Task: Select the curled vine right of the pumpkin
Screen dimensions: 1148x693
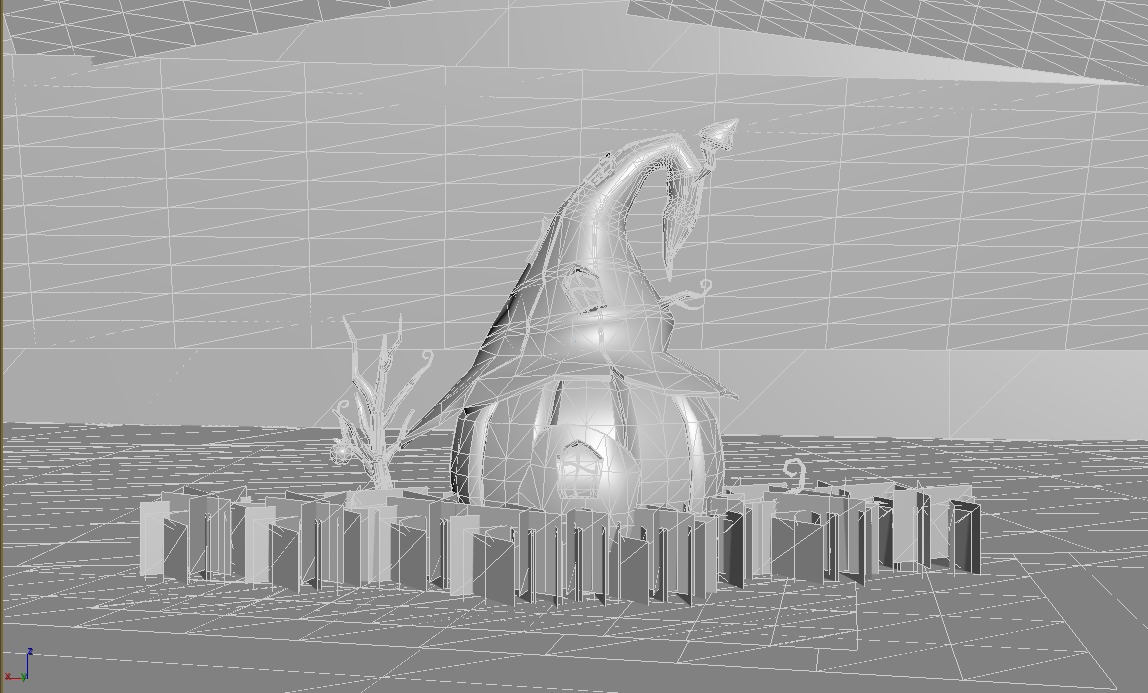Action: tap(794, 476)
